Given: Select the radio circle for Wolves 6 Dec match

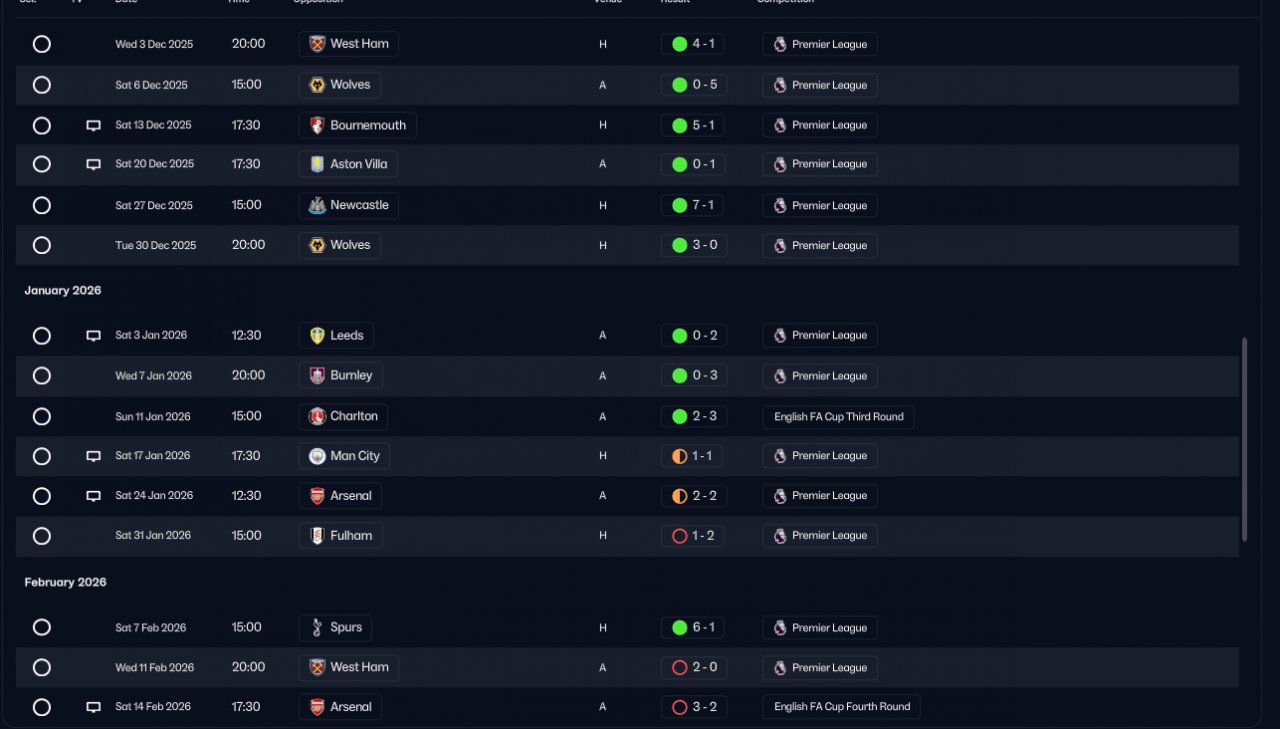Looking at the screenshot, I should [x=42, y=85].
